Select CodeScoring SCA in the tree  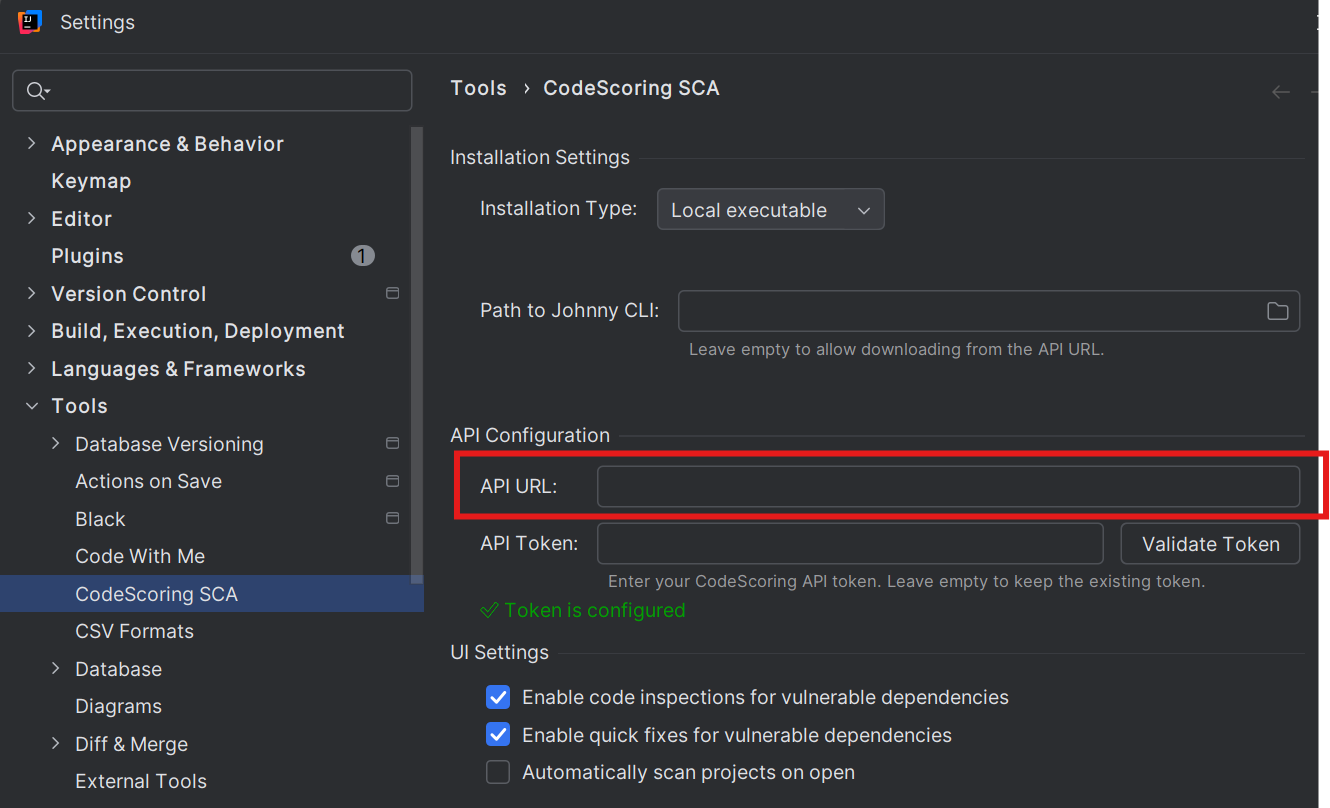156,594
